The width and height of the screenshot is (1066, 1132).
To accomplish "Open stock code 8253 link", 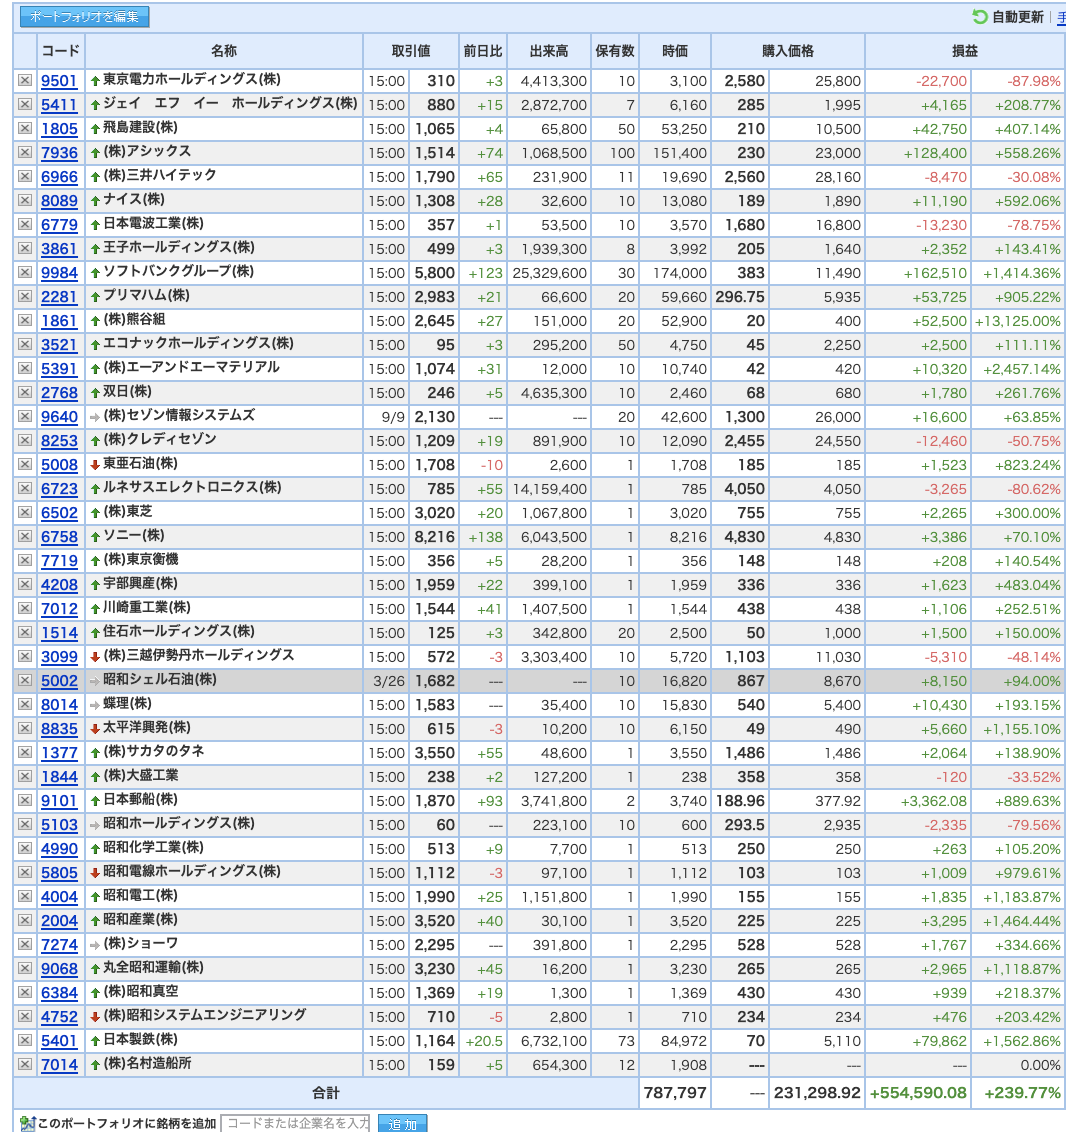I will click(59, 441).
